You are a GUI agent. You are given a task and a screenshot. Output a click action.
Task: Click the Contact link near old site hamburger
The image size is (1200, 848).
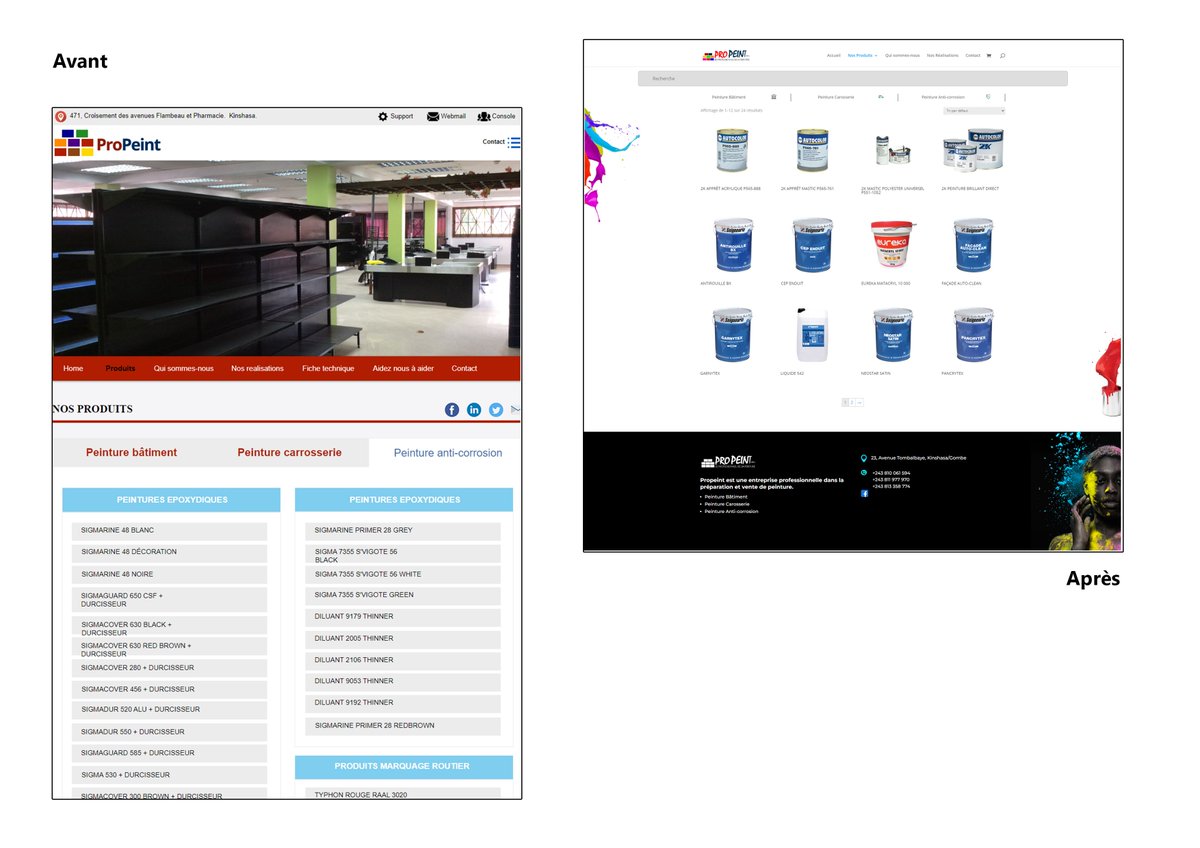point(493,142)
